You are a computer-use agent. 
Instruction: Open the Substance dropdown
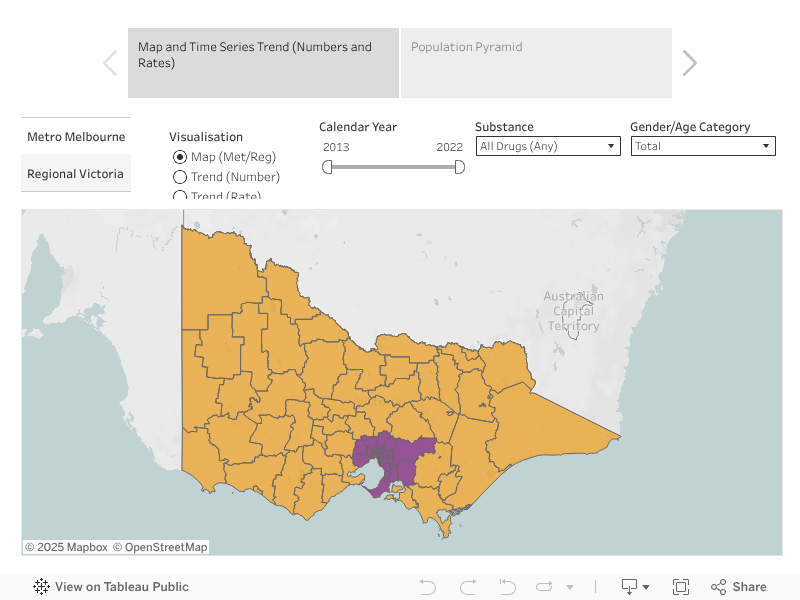tap(548, 146)
